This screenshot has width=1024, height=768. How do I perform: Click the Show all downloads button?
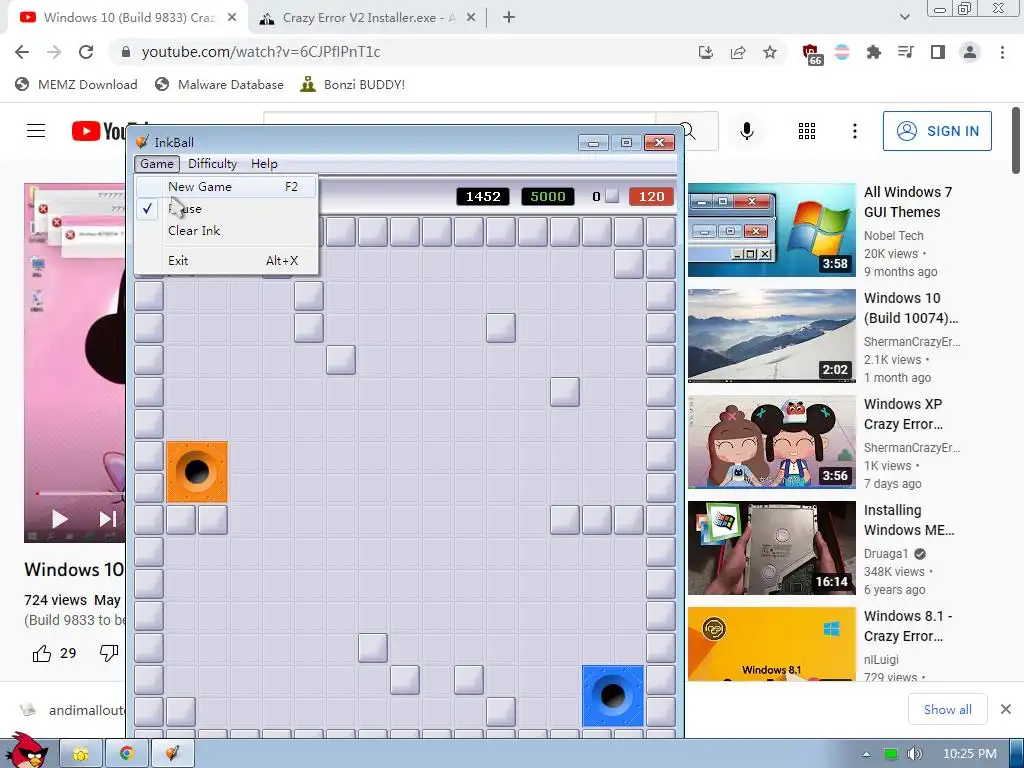[948, 709]
